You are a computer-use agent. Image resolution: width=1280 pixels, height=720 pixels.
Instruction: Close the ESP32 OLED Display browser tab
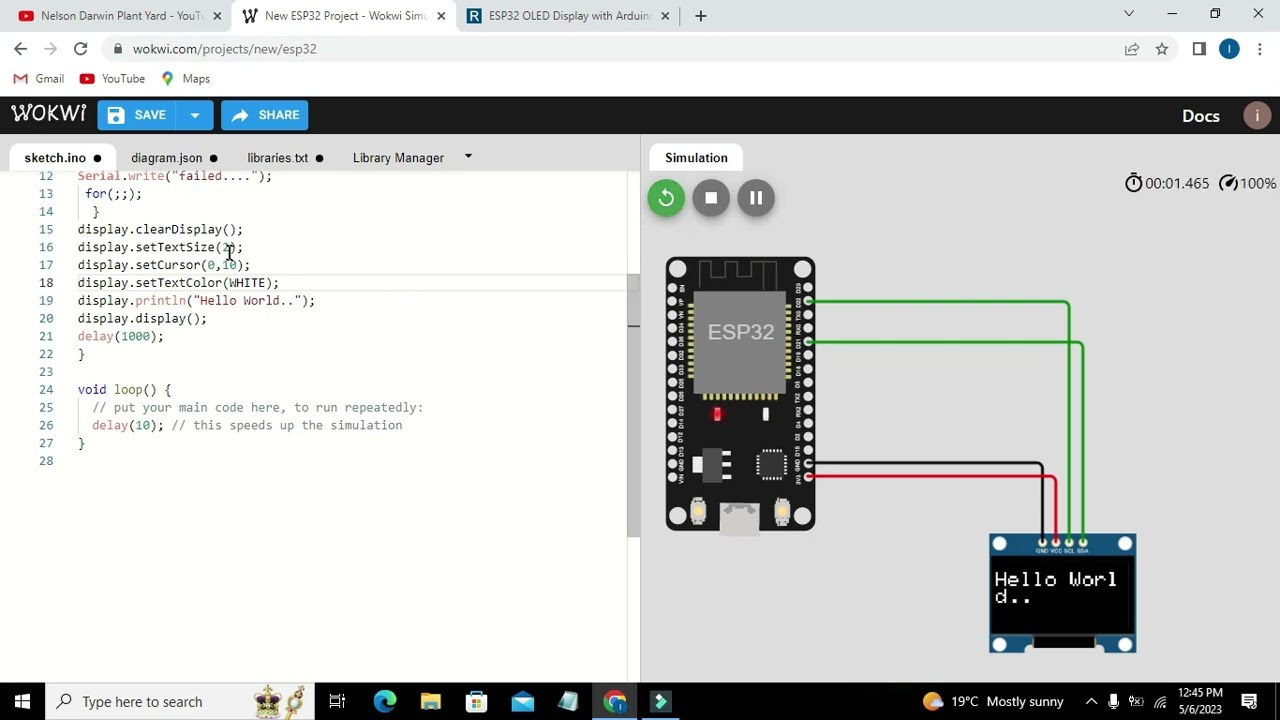point(666,16)
